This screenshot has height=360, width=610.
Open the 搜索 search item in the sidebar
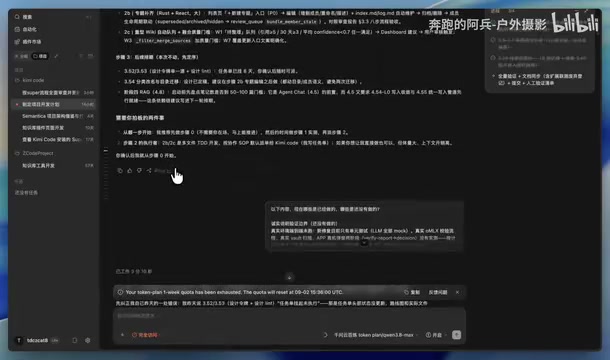pyautogui.click(x=54, y=17)
